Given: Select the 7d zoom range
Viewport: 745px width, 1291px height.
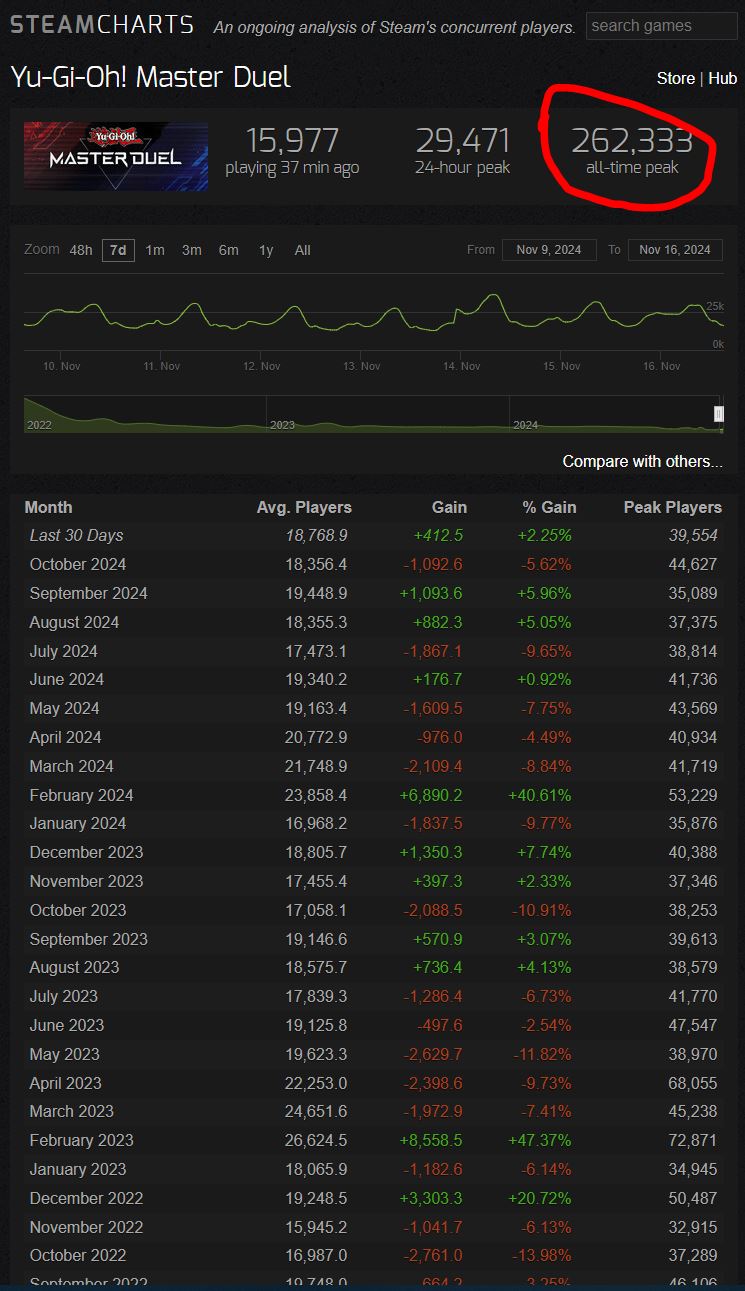Looking at the screenshot, I should 118,250.
